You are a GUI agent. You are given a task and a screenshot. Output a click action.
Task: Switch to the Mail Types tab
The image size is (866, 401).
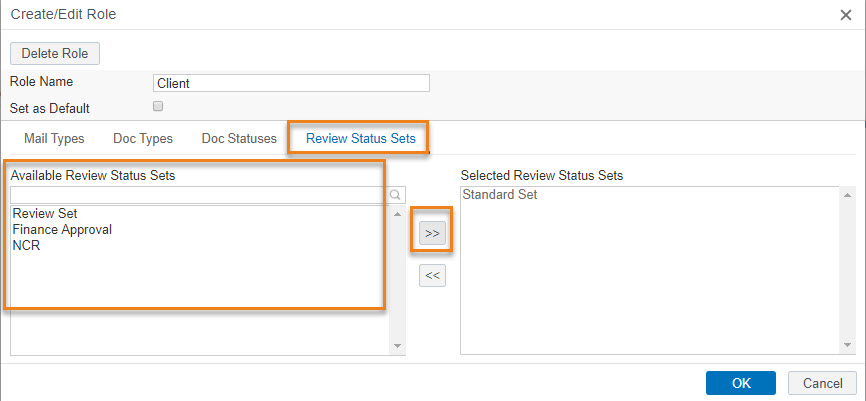(54, 139)
